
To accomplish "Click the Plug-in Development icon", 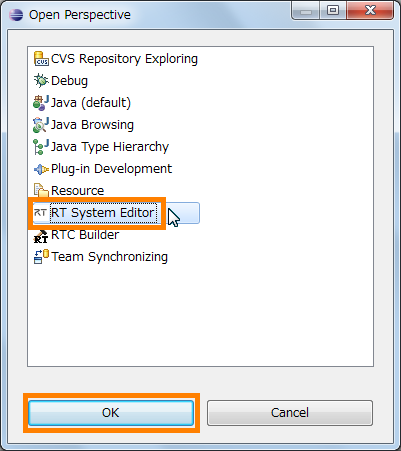I will [41, 169].
